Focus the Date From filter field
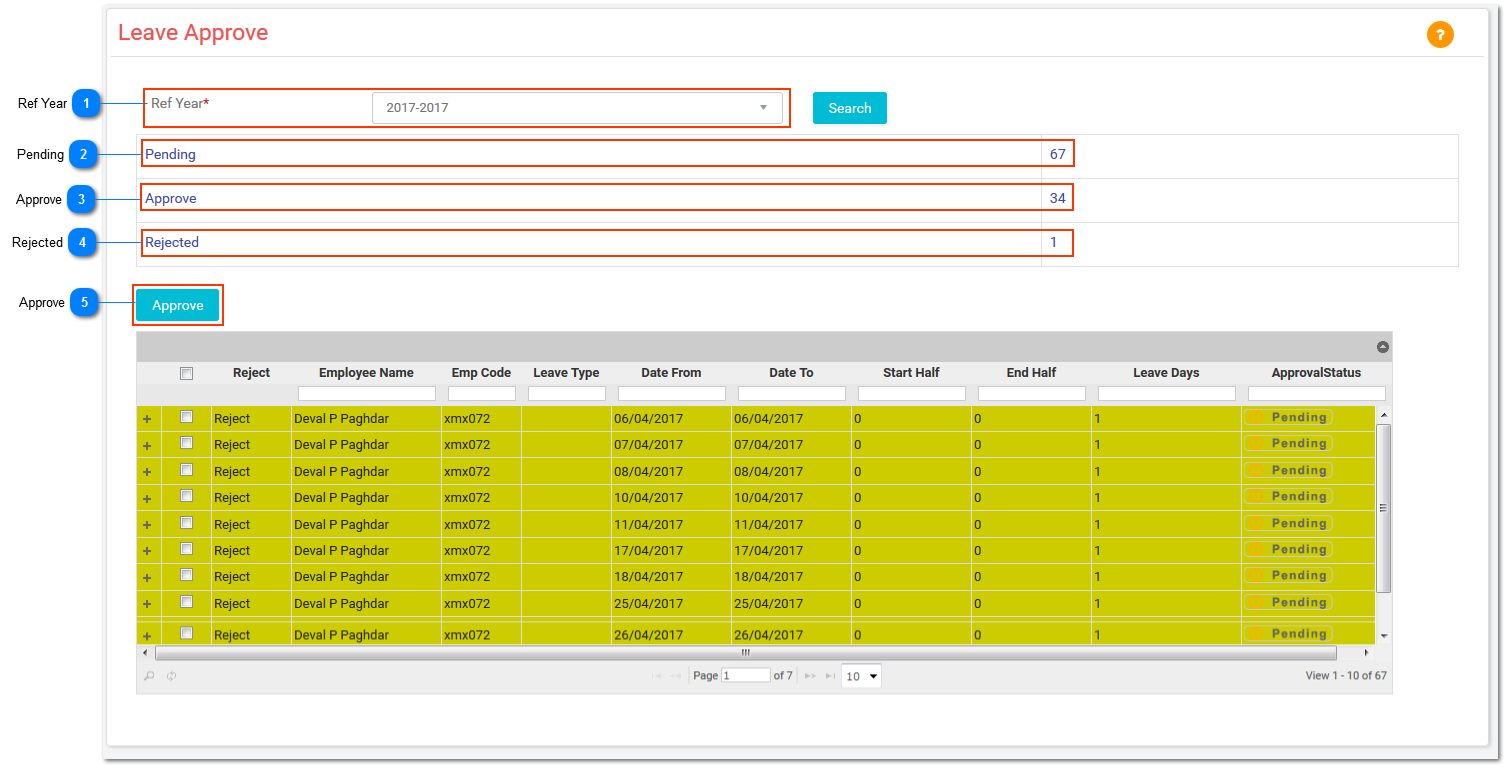The image size is (1507, 768). [672, 394]
